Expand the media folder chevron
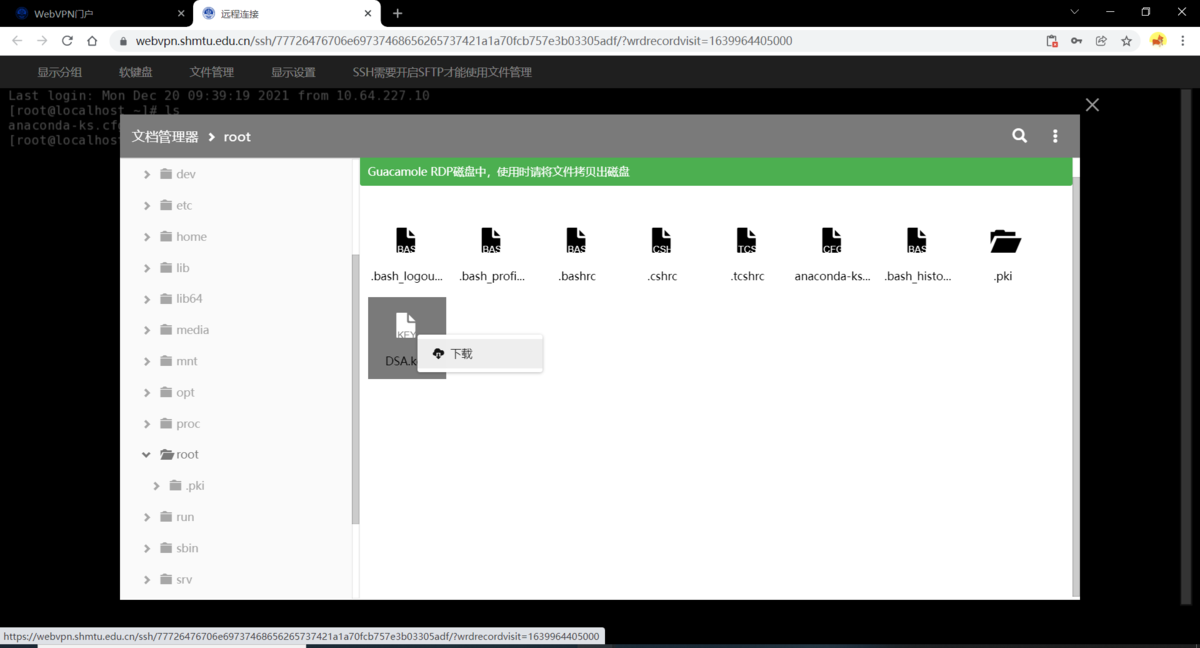Viewport: 1200px width, 648px height. point(147,330)
